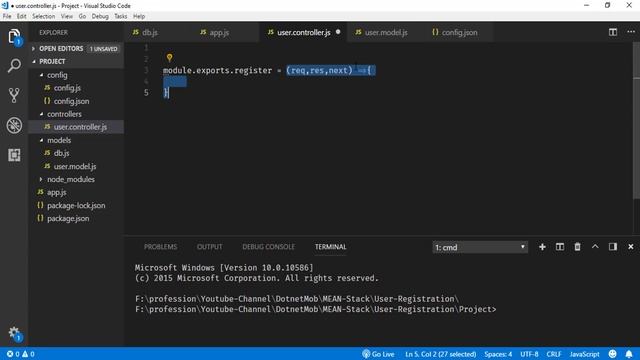Split the terminal pane
The height and width of the screenshot is (360, 640).
point(560,247)
